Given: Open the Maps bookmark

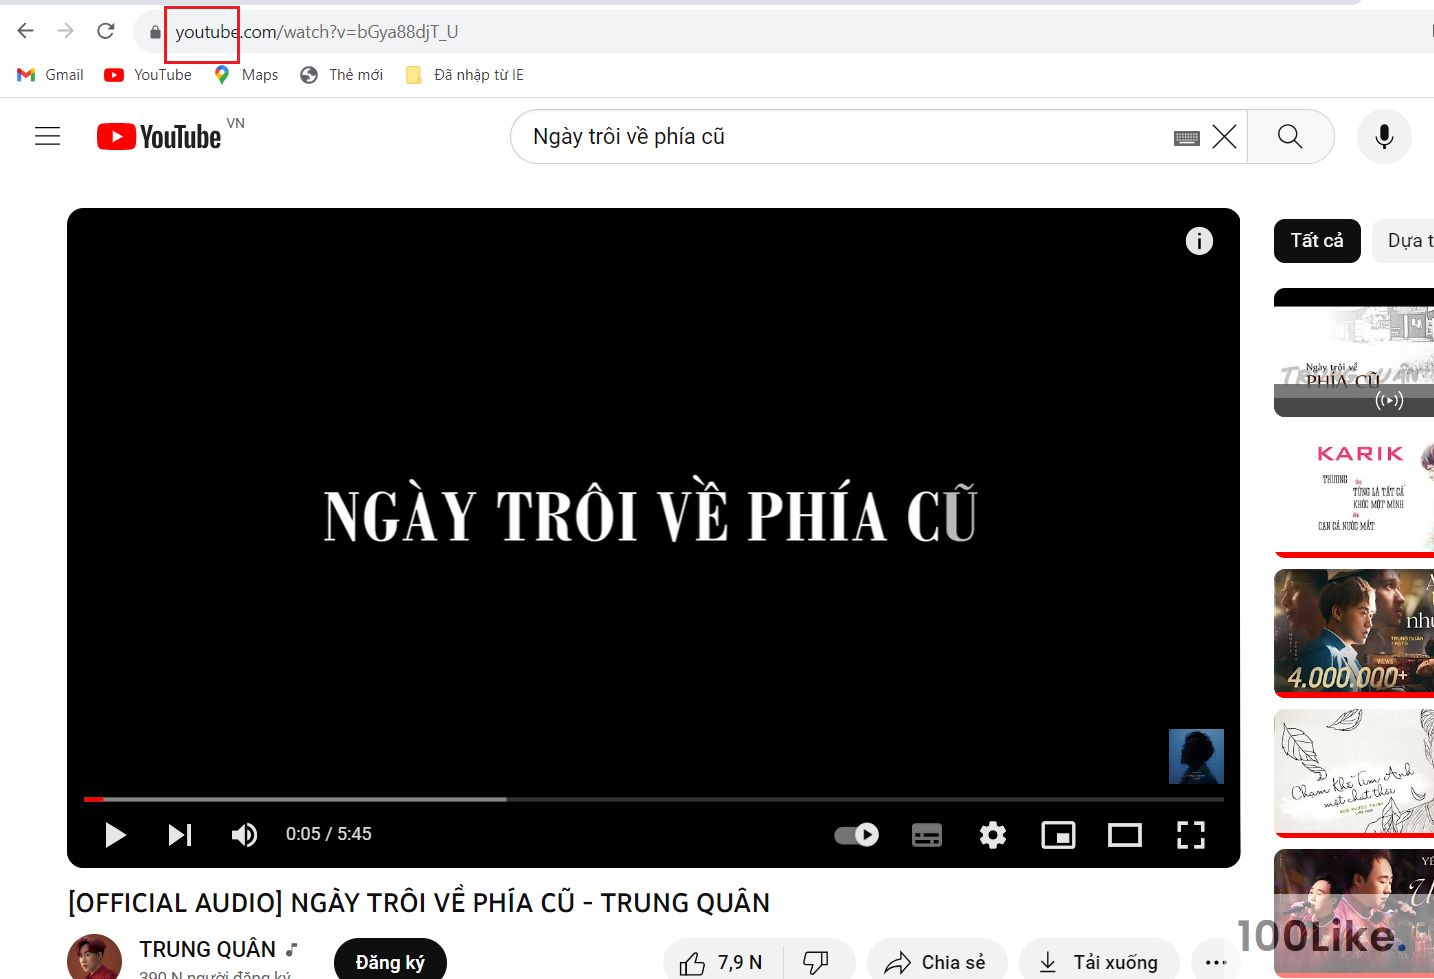Looking at the screenshot, I should [246, 75].
